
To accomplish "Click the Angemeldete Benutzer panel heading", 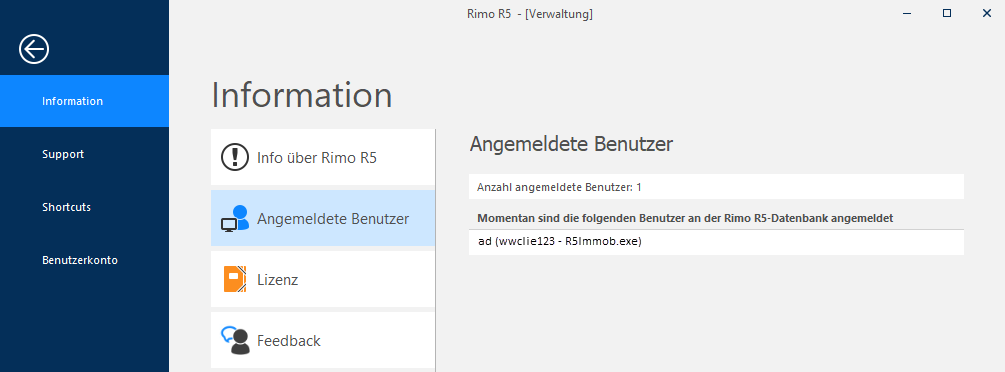I will pos(571,144).
